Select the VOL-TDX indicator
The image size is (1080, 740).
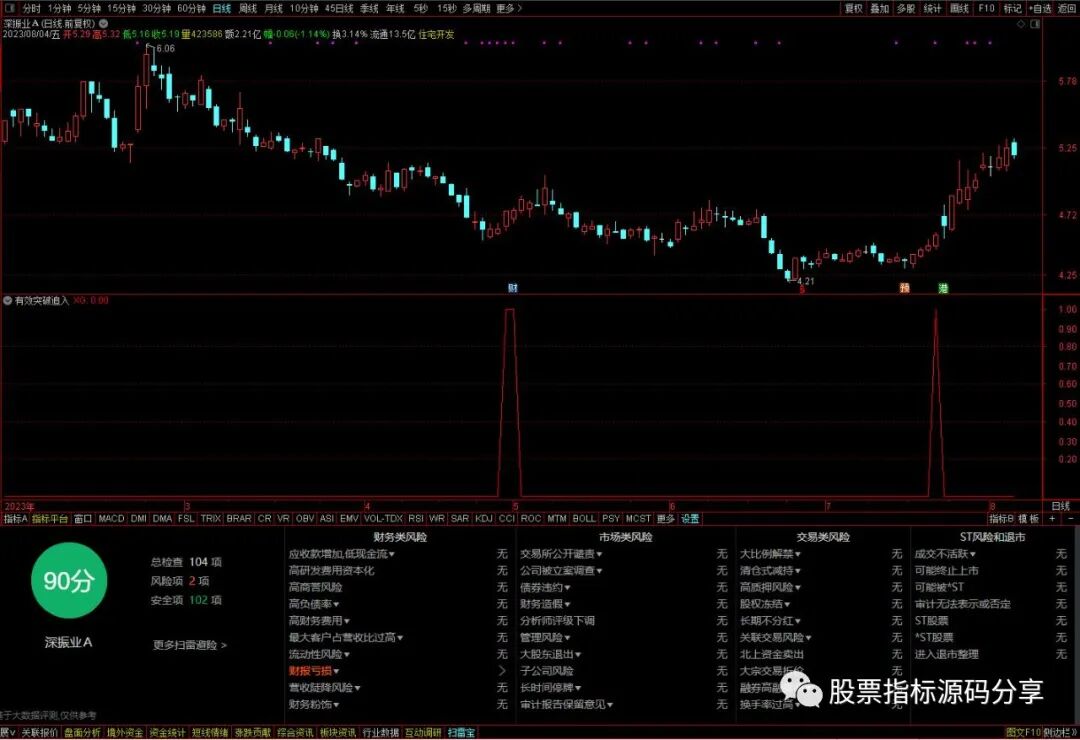point(383,519)
